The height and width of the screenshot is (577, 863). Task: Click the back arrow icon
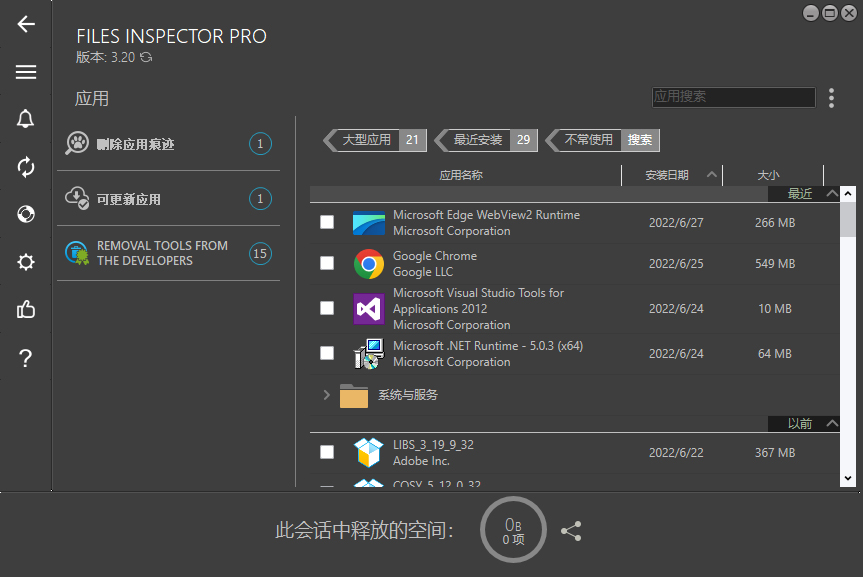coord(26,24)
